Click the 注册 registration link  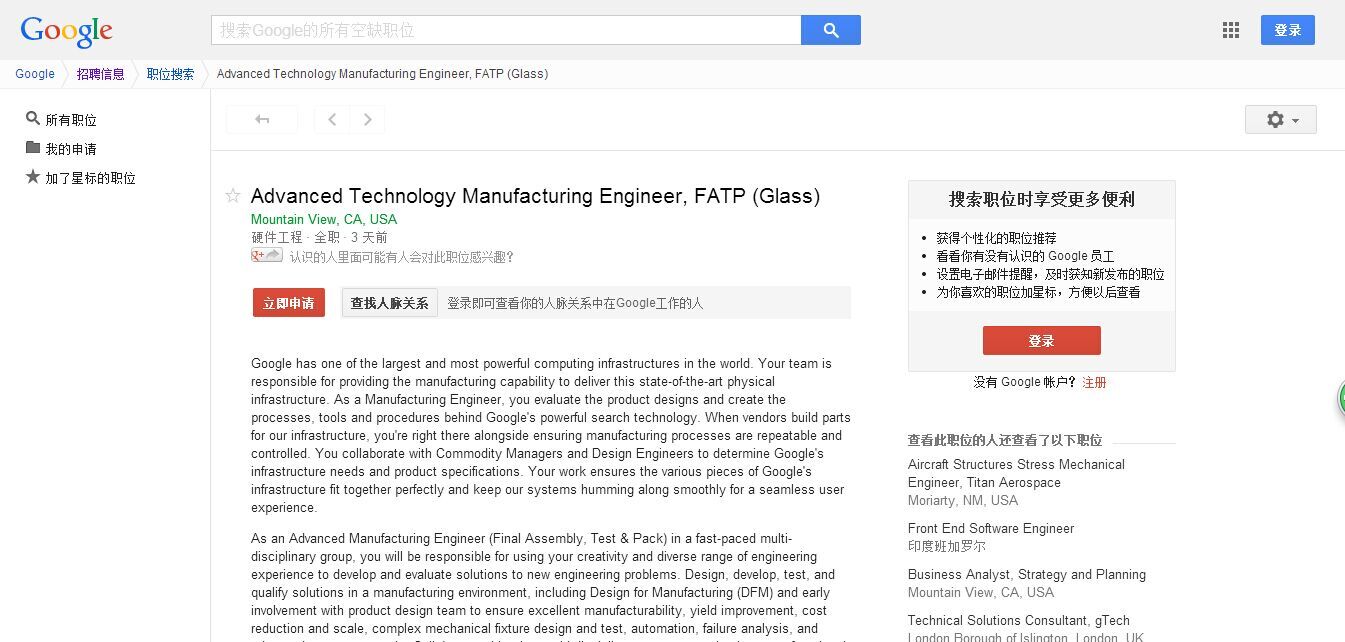(x=1094, y=382)
